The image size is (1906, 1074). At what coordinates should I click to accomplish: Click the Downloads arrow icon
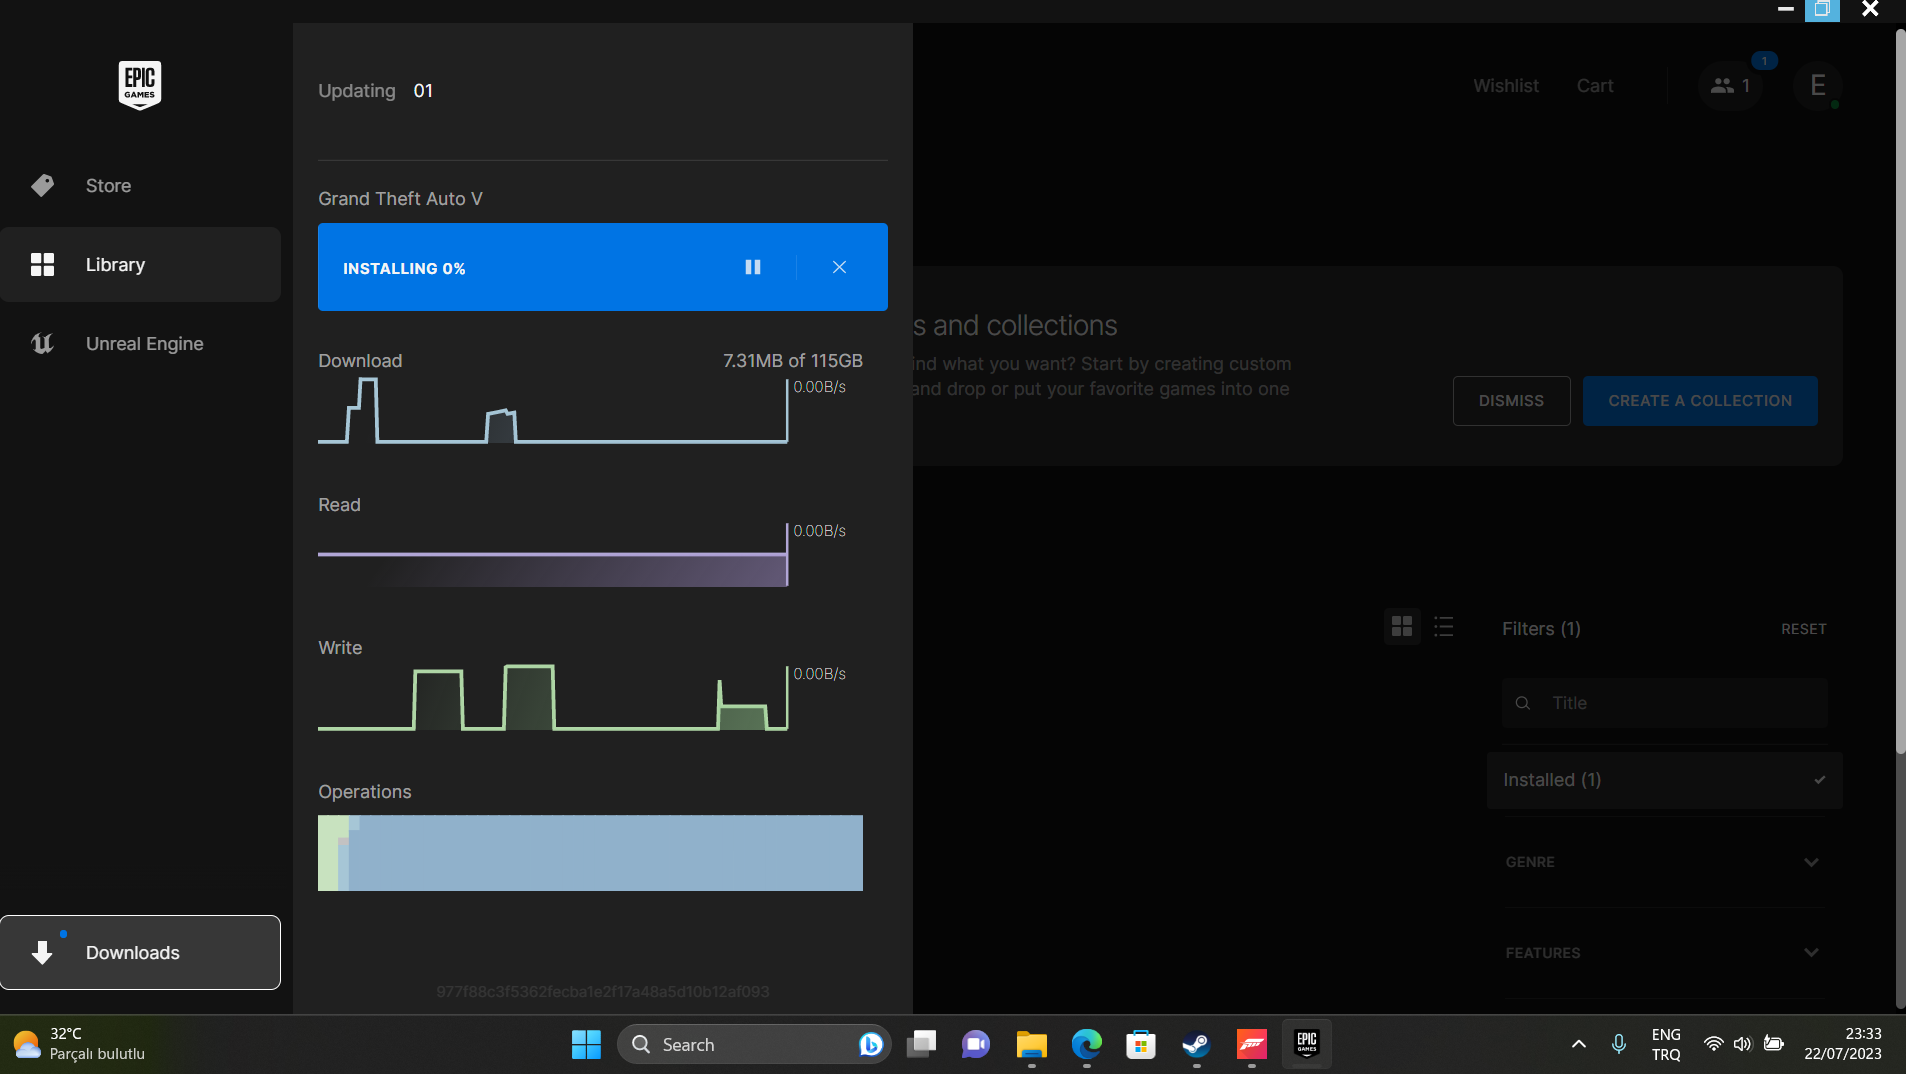point(42,953)
